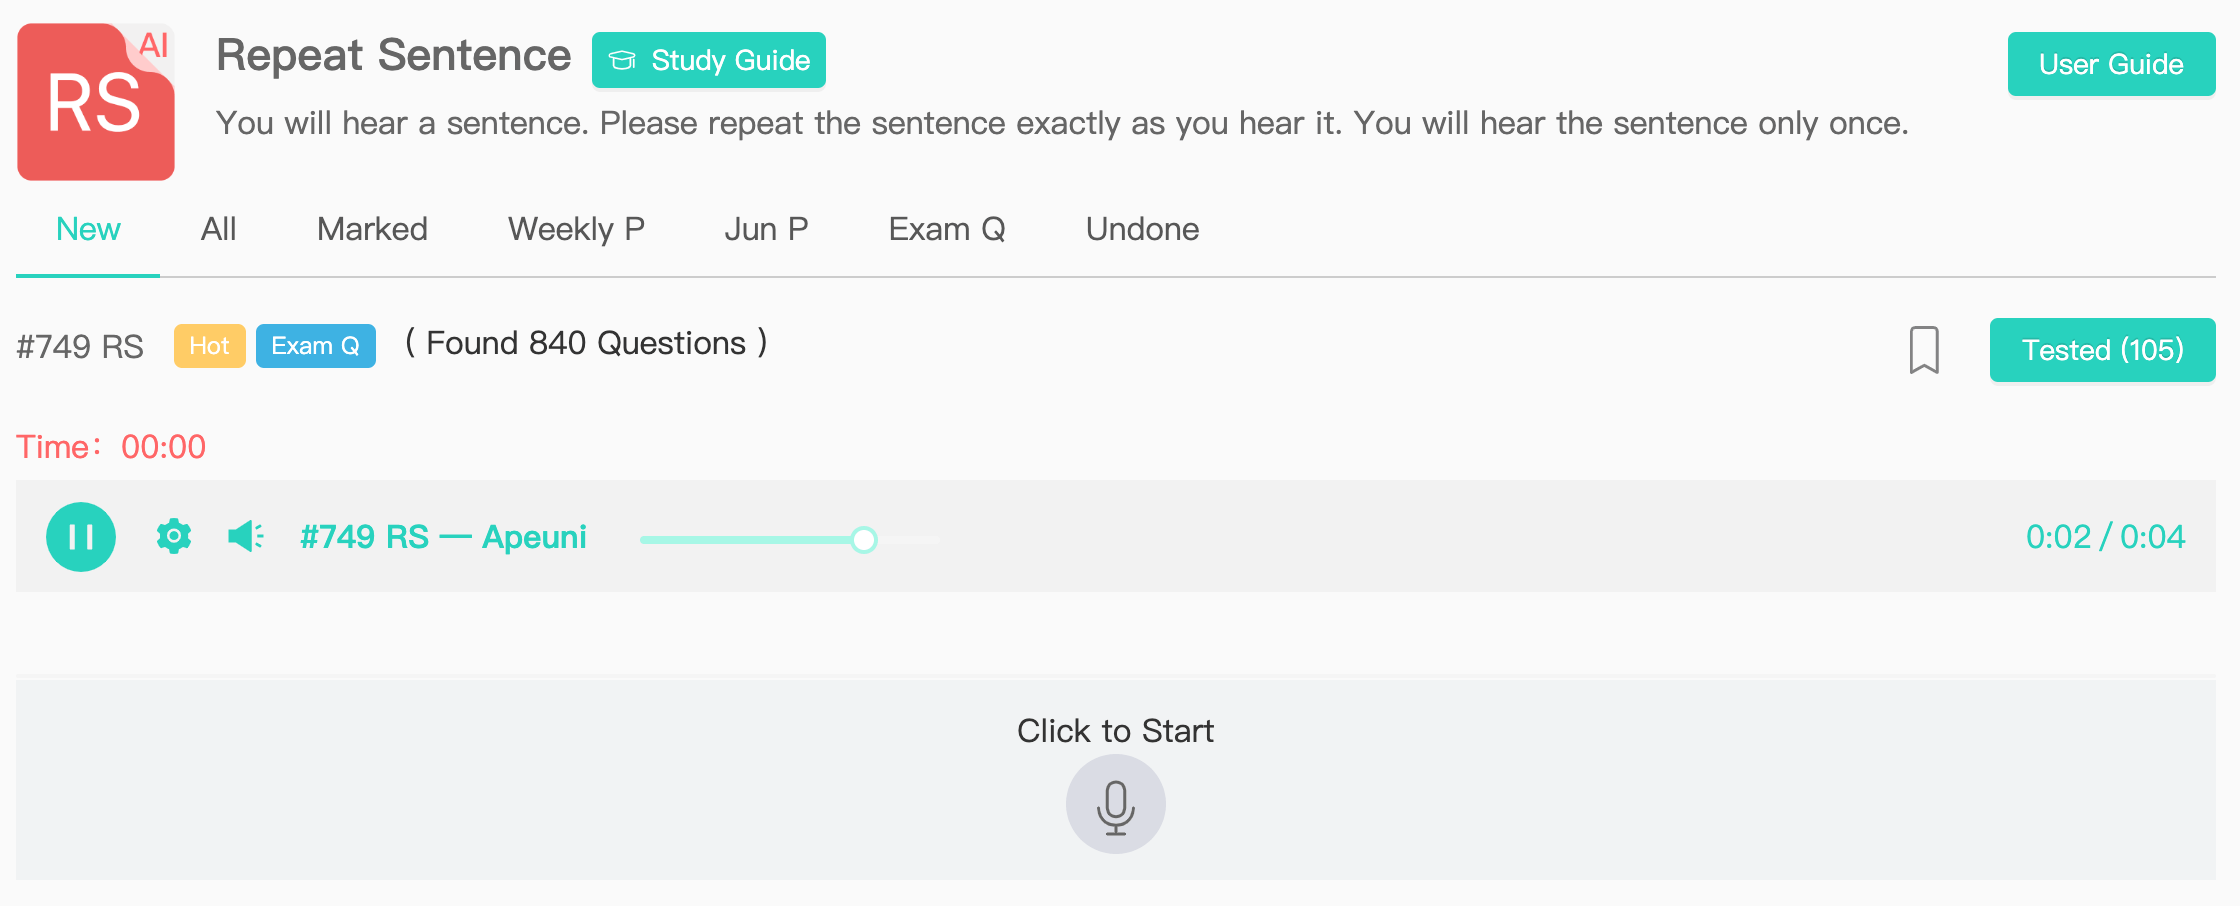The height and width of the screenshot is (906, 2240).
Task: Bookmark question #749 RS
Action: [x=1924, y=350]
